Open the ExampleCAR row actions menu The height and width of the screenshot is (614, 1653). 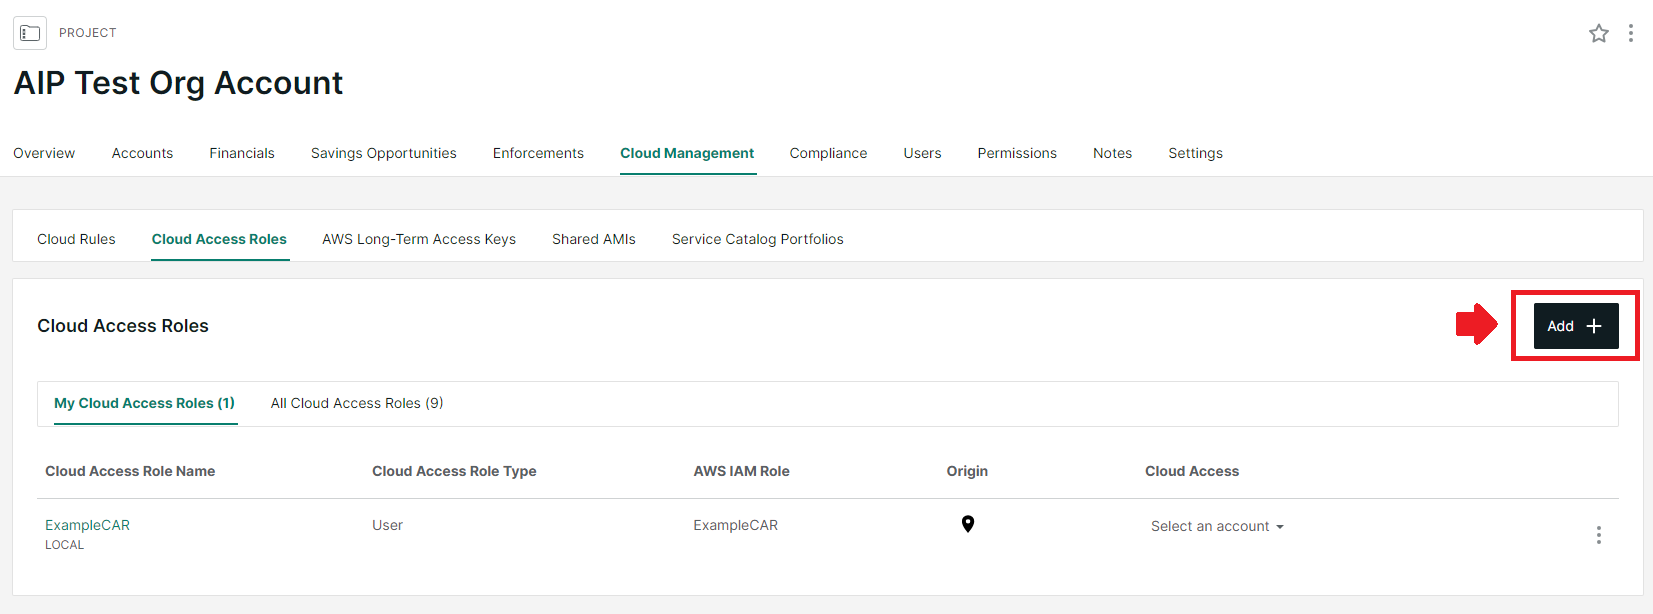tap(1598, 535)
